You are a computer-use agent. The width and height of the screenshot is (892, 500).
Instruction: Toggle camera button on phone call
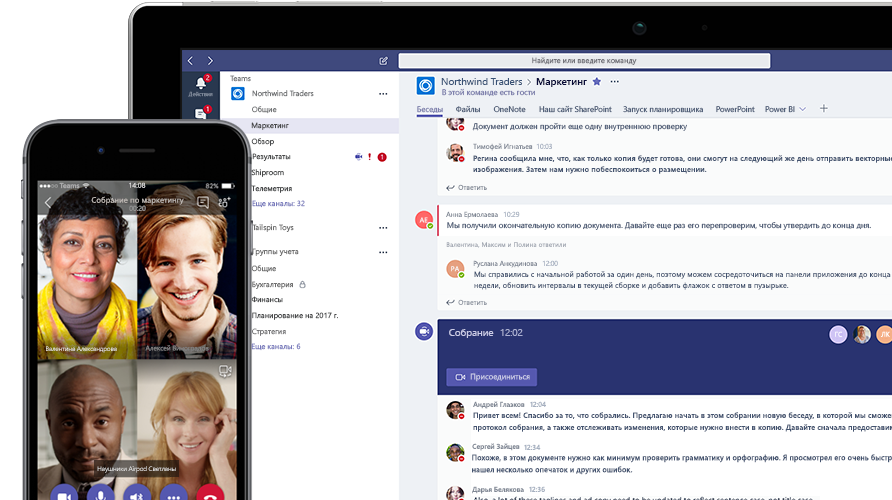64,494
